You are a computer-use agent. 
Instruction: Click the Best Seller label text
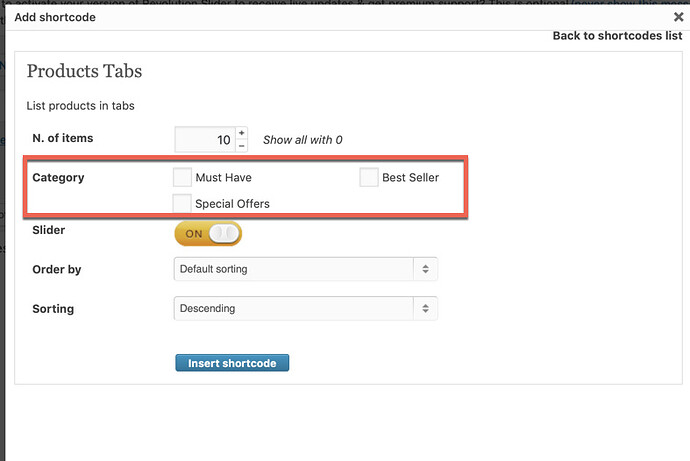click(x=411, y=177)
